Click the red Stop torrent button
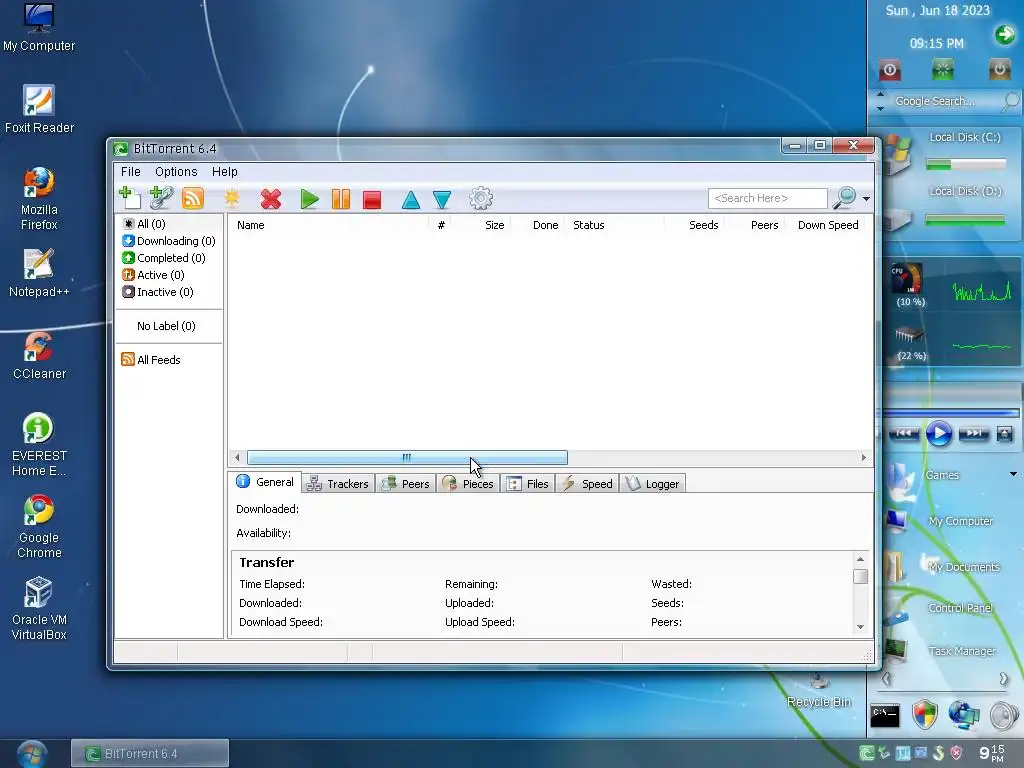 coord(372,199)
